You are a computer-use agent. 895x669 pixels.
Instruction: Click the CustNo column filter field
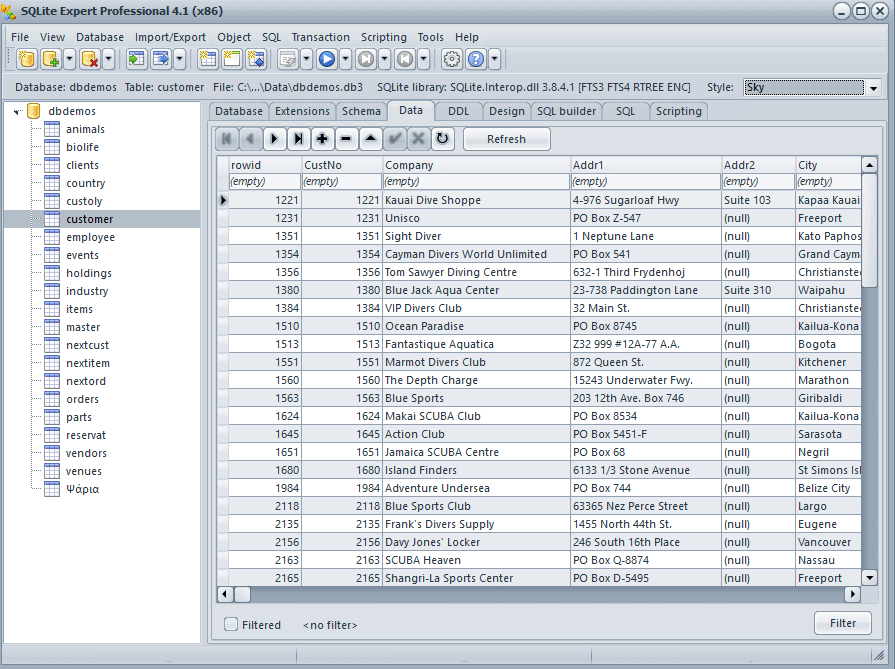[341, 182]
